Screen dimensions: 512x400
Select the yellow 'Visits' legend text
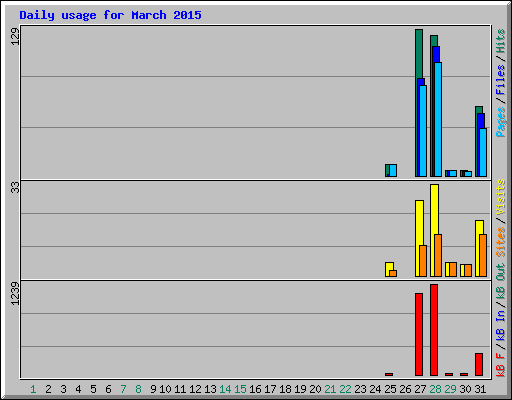(x=501, y=197)
